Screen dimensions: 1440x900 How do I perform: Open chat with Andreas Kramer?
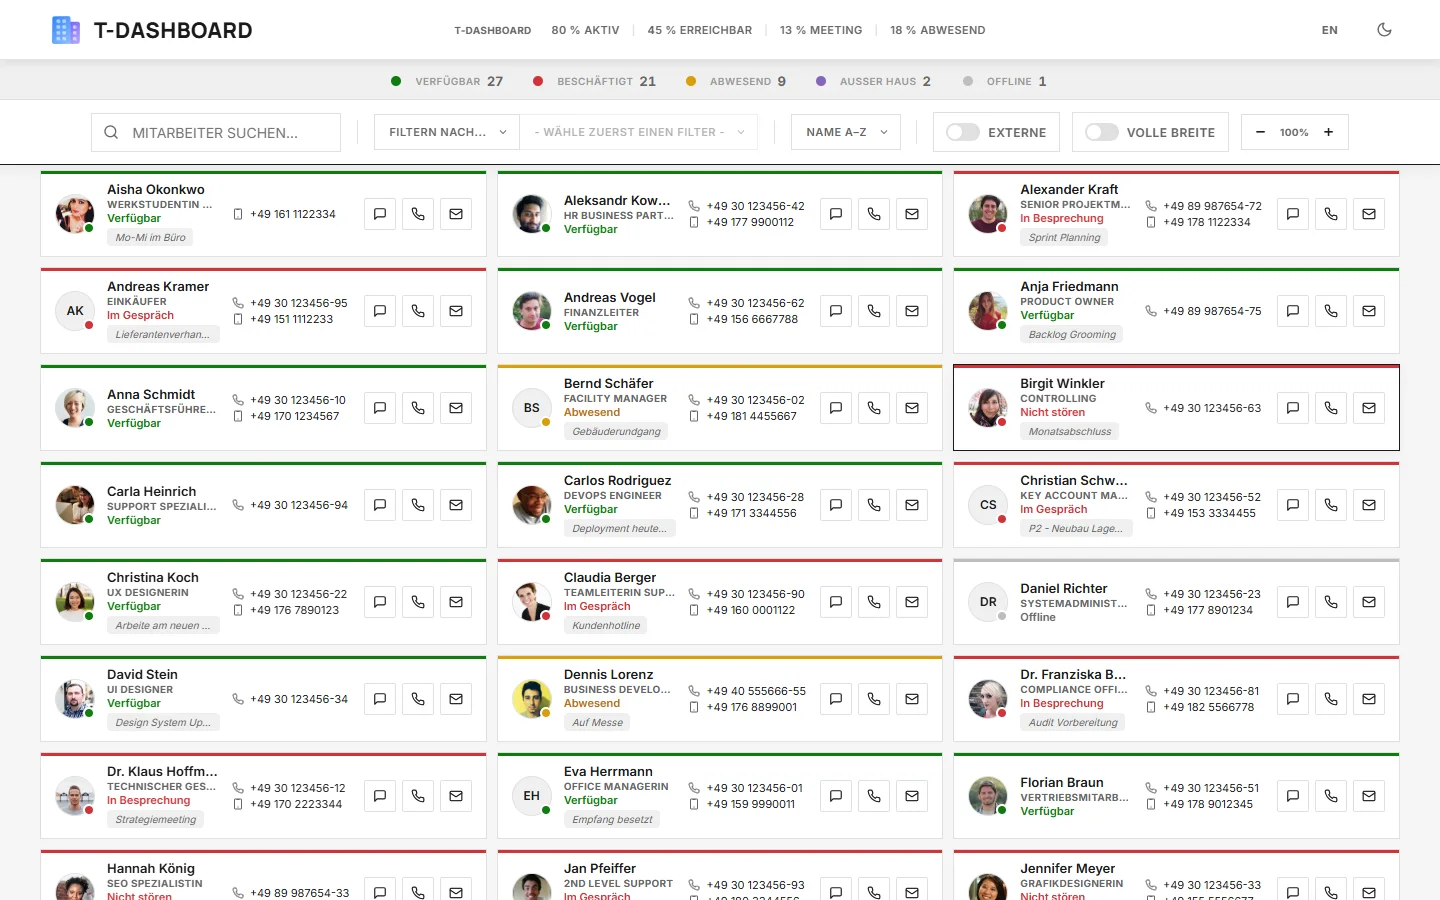[380, 311]
